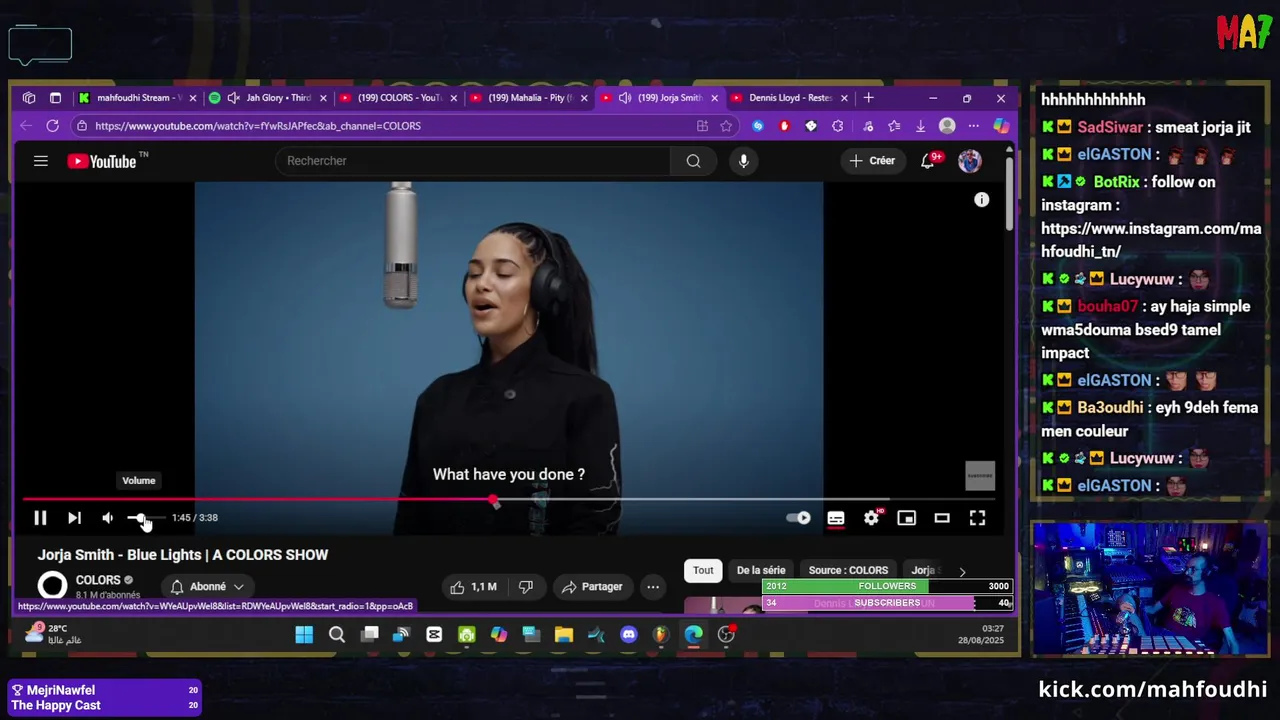Open the more actions ellipsis menu

coord(653,587)
